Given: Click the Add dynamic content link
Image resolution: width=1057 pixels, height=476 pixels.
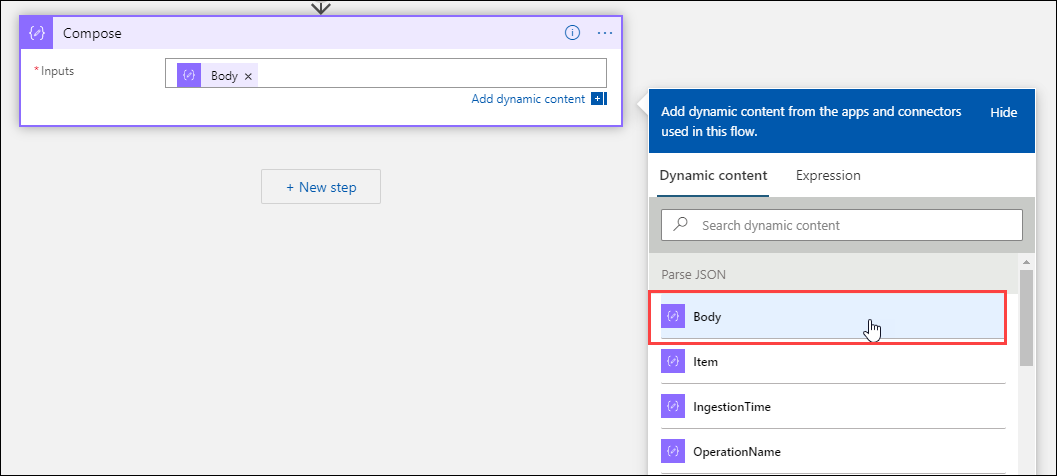Looking at the screenshot, I should 528,99.
